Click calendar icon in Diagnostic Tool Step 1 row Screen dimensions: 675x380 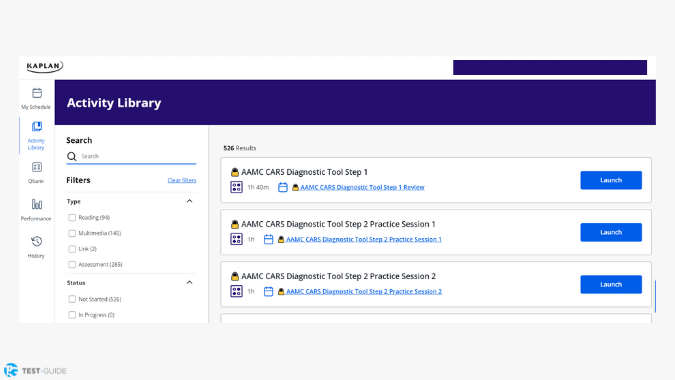point(282,187)
